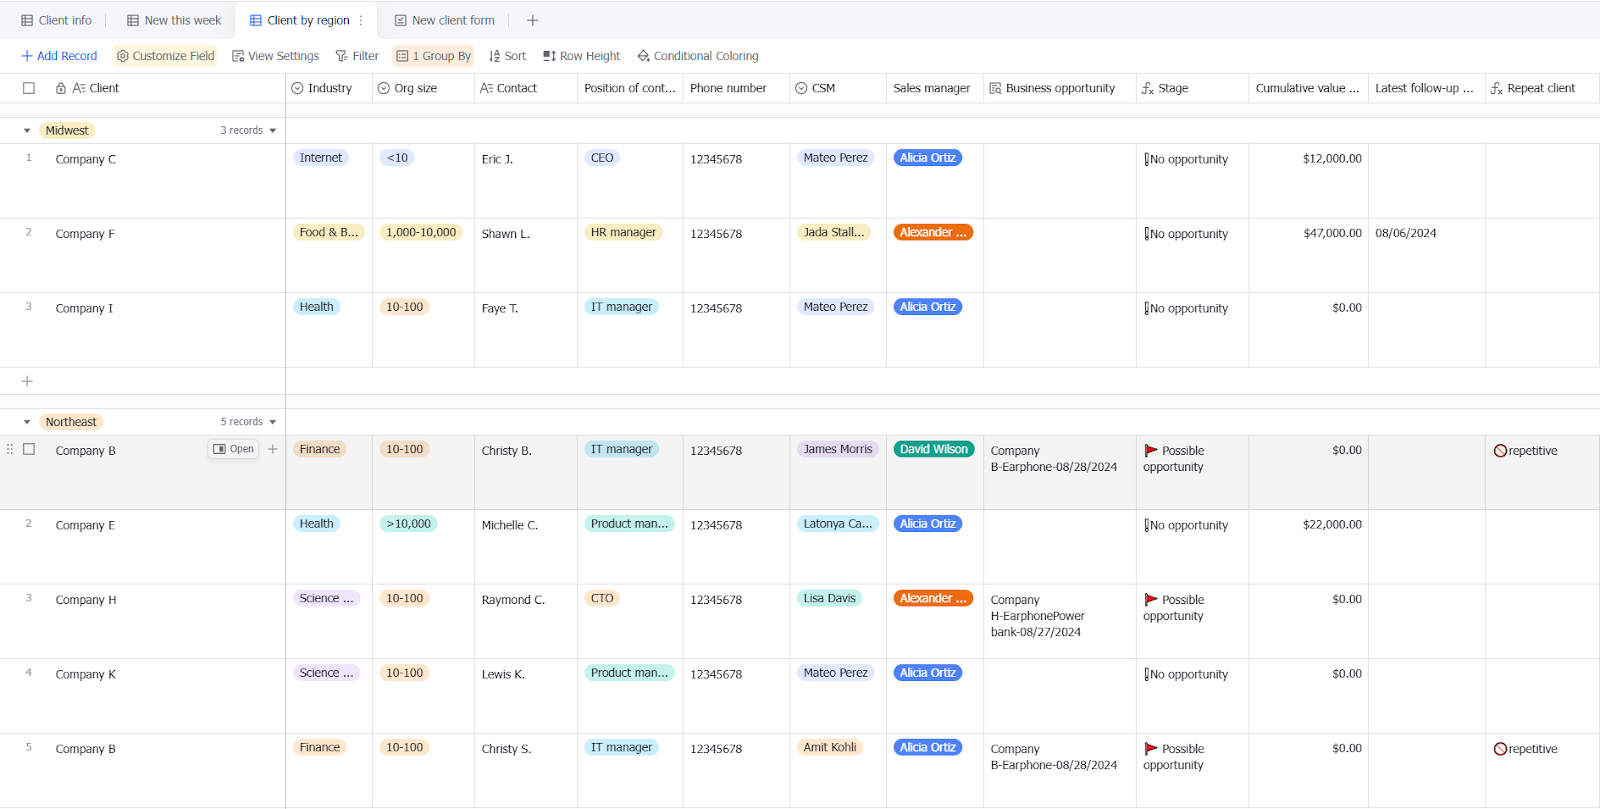Click Alexander sales manager tag for Company F

pos(933,232)
